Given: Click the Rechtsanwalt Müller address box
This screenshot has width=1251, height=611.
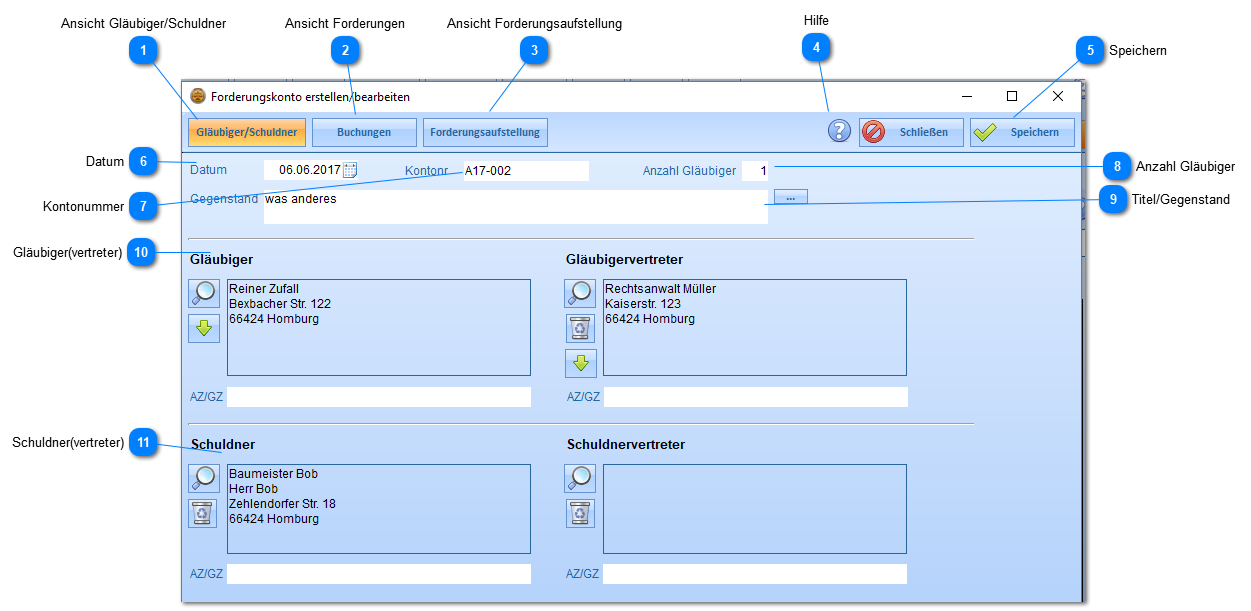Looking at the screenshot, I should click(x=755, y=327).
